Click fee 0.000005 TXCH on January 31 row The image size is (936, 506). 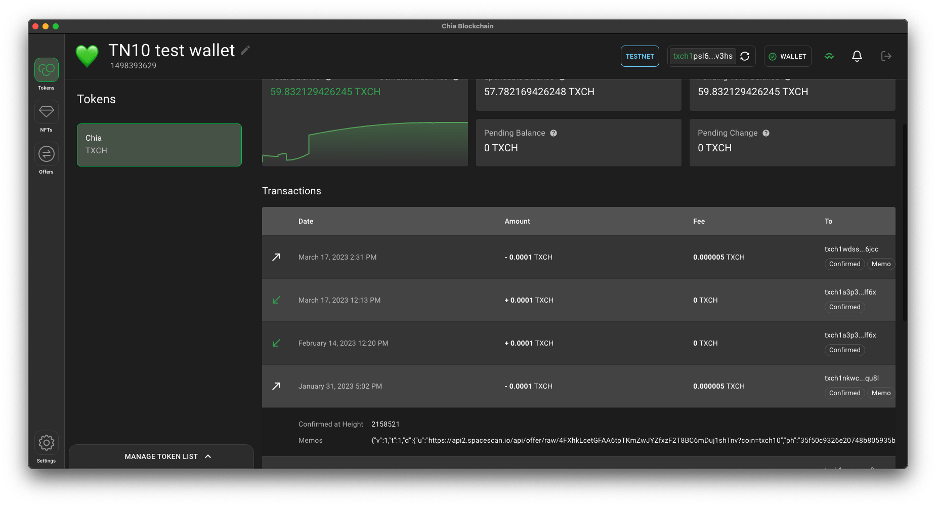(719, 386)
